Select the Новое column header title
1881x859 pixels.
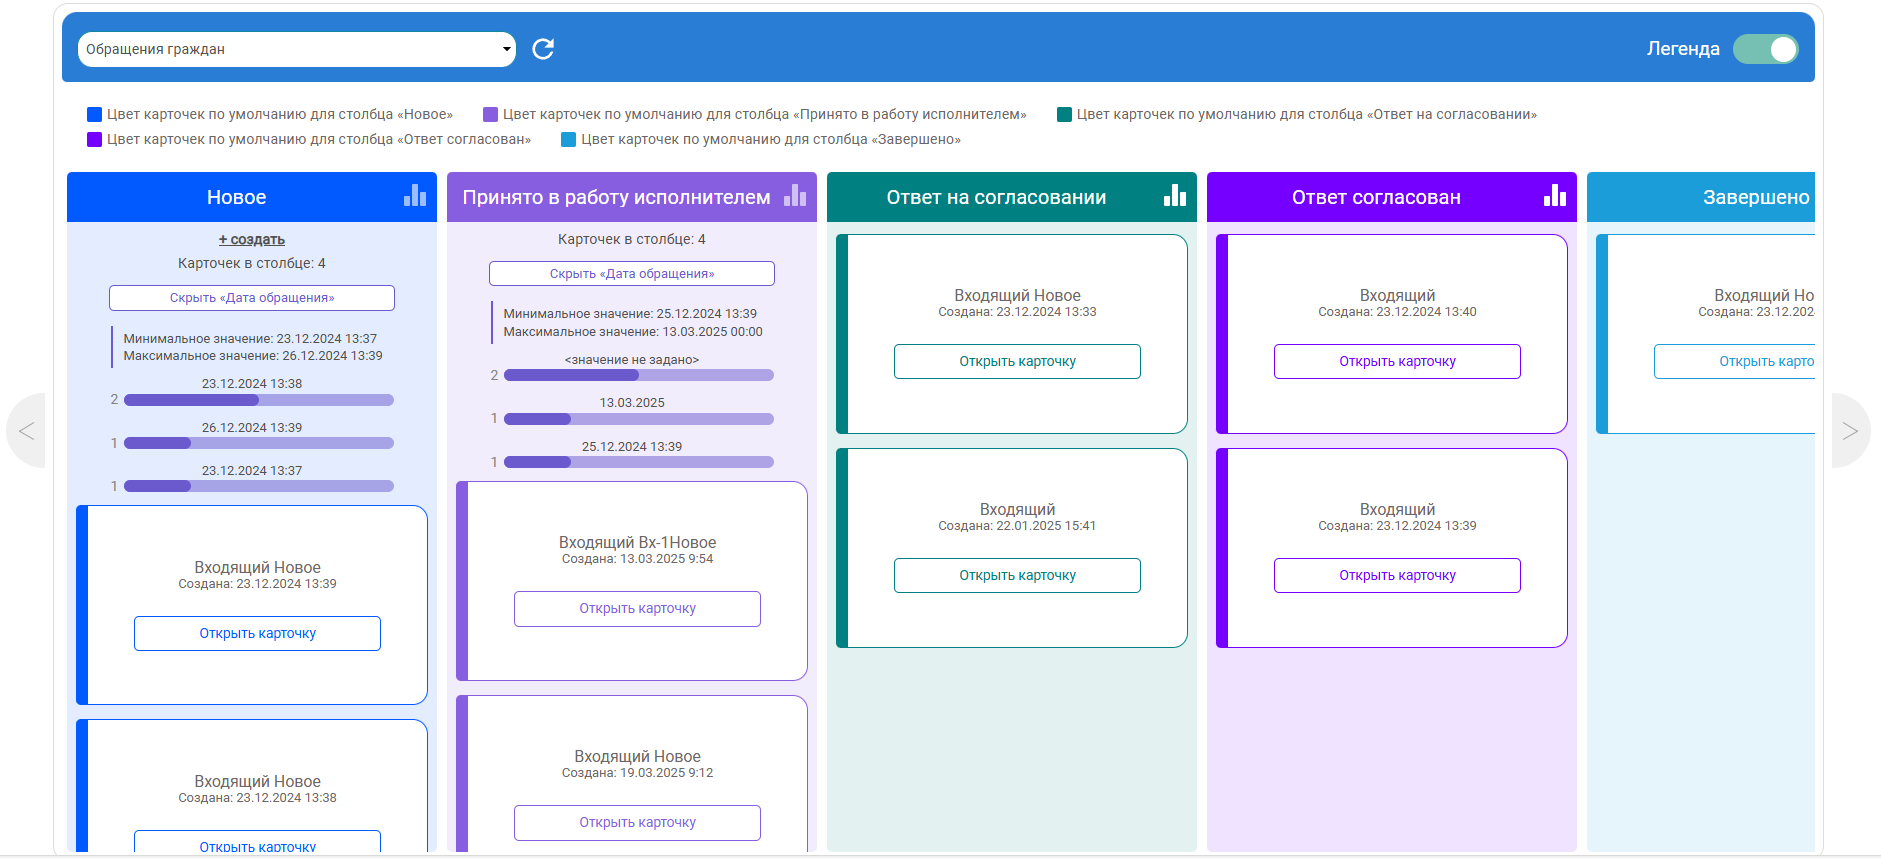[x=236, y=197]
